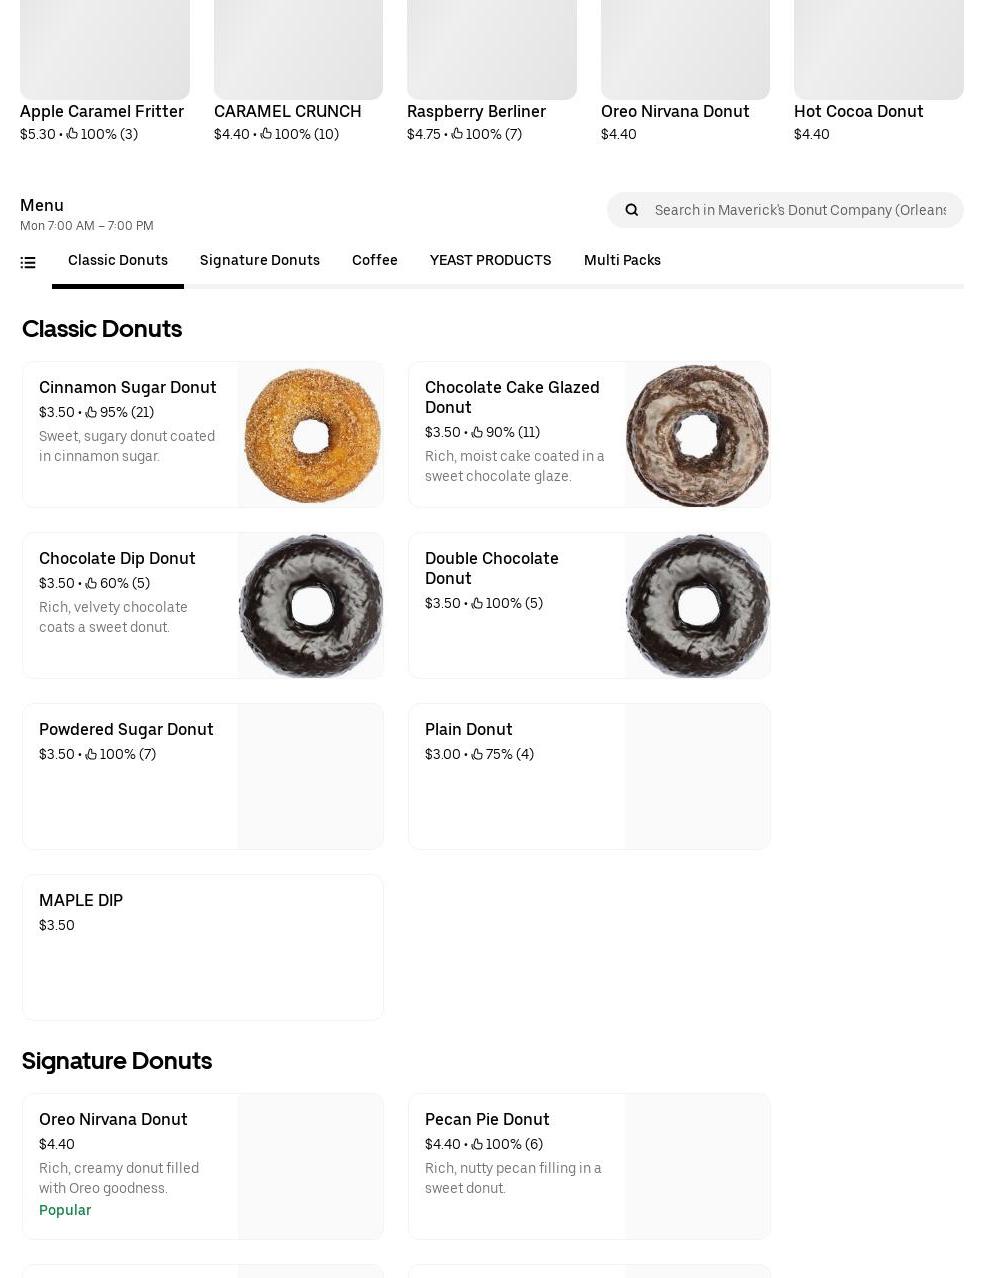Select the Coffee tab
The height and width of the screenshot is (1278, 984).
coord(375,260)
